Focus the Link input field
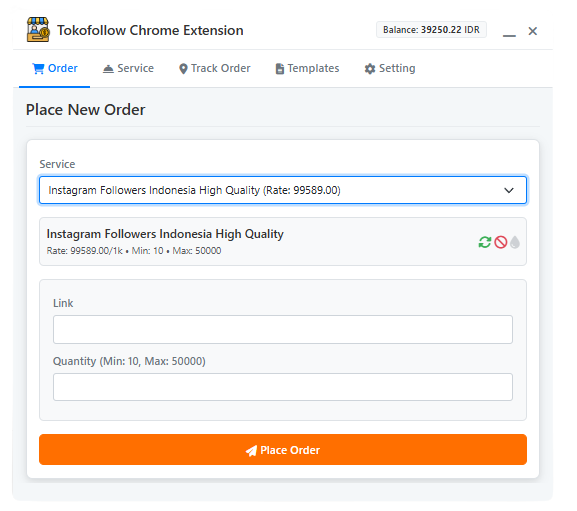Viewport: 577px width, 511px height. (x=283, y=329)
